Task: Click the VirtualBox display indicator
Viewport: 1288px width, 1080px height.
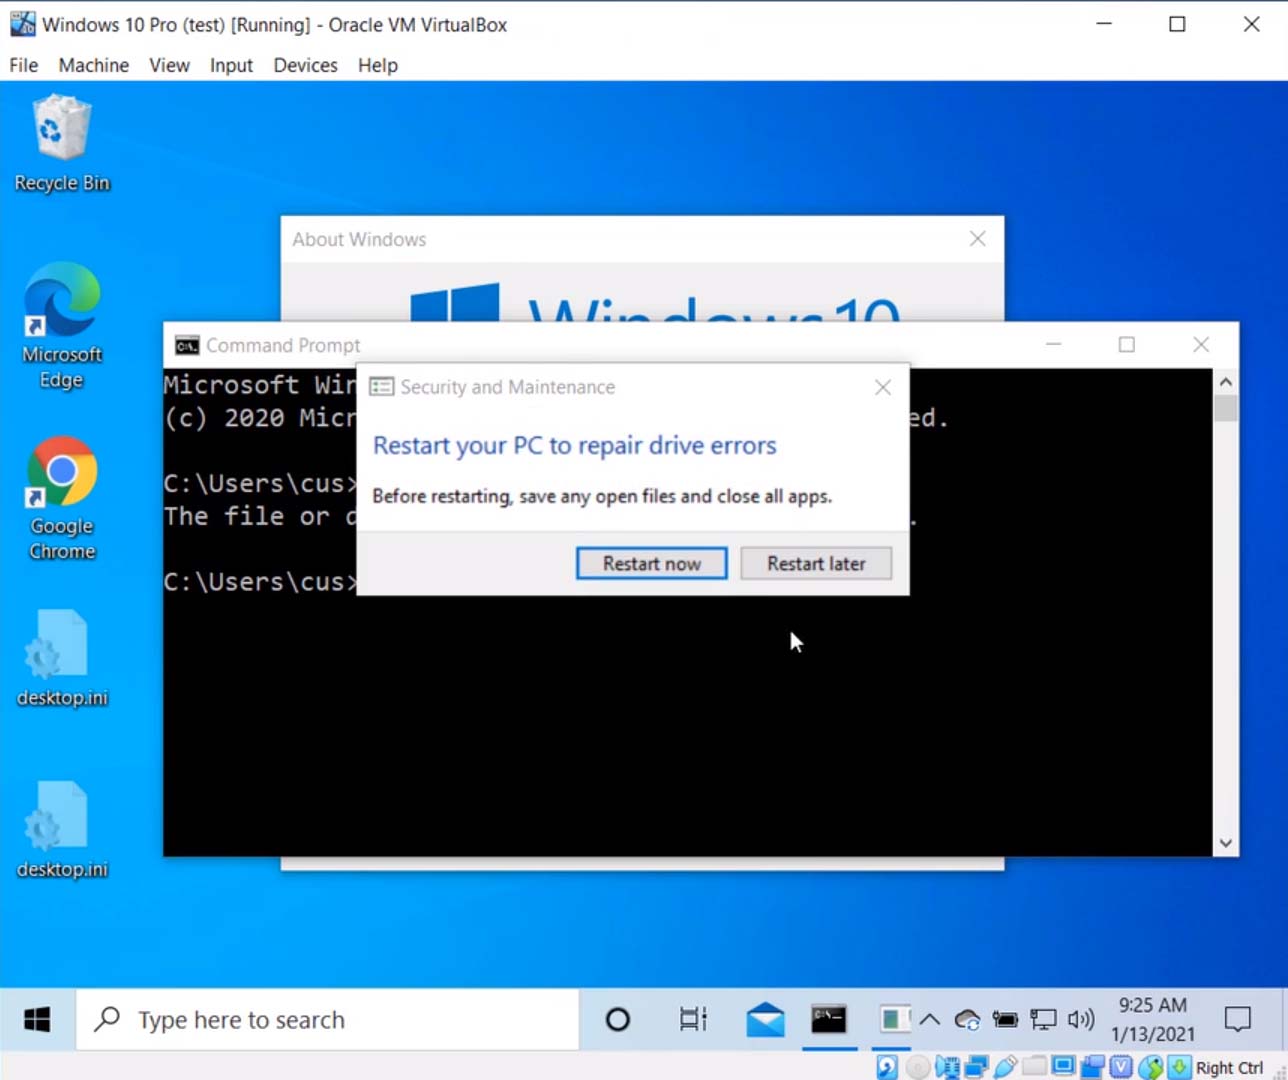Action: (x=1063, y=1067)
